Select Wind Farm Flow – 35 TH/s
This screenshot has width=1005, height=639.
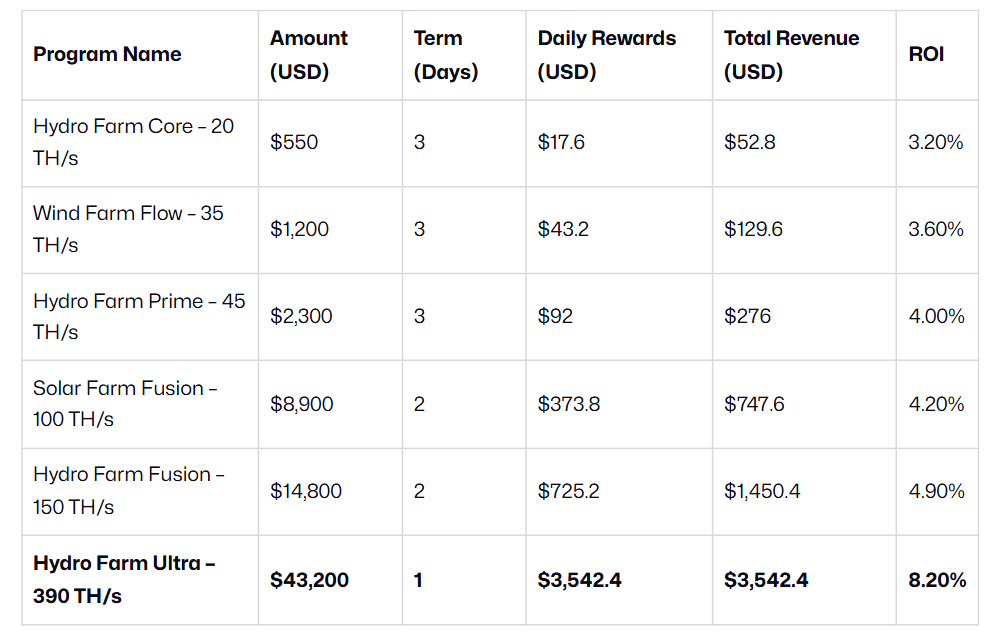click(128, 229)
